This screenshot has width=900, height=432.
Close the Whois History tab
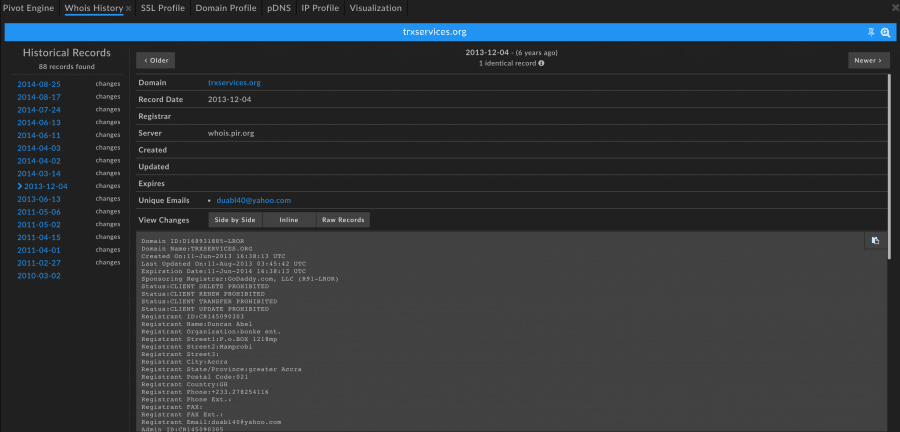coord(129,9)
